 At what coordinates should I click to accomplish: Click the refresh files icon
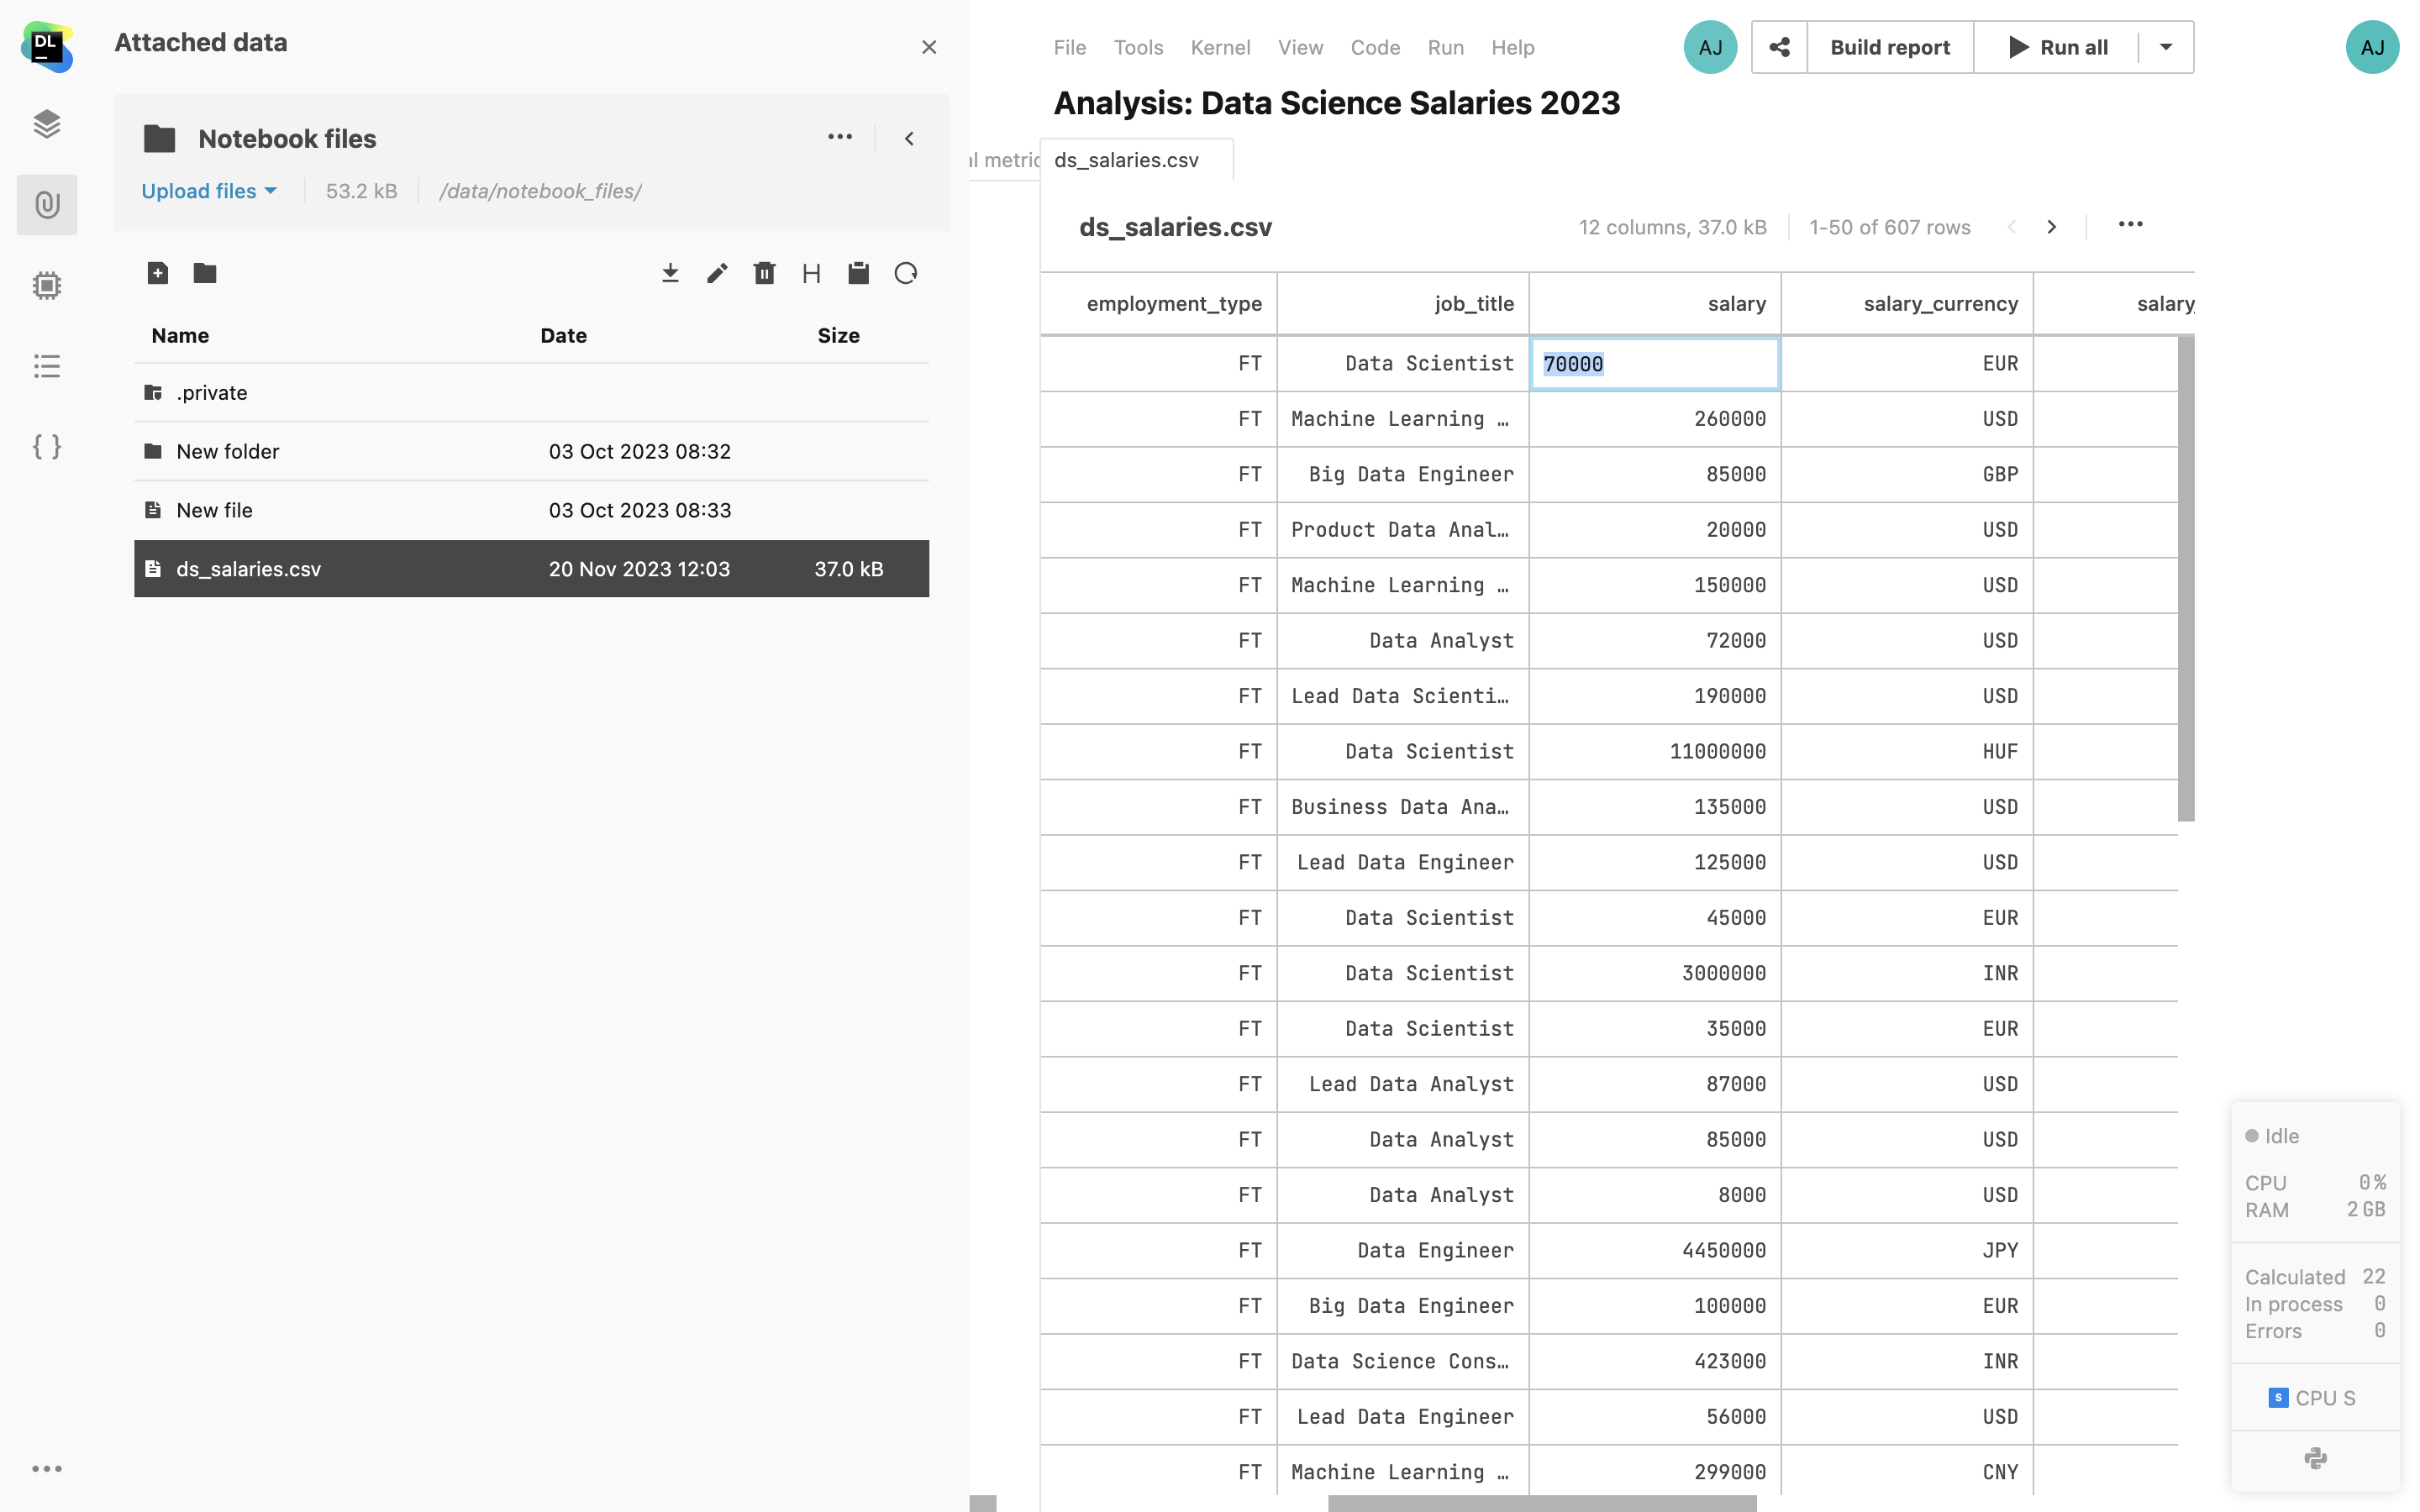(906, 273)
